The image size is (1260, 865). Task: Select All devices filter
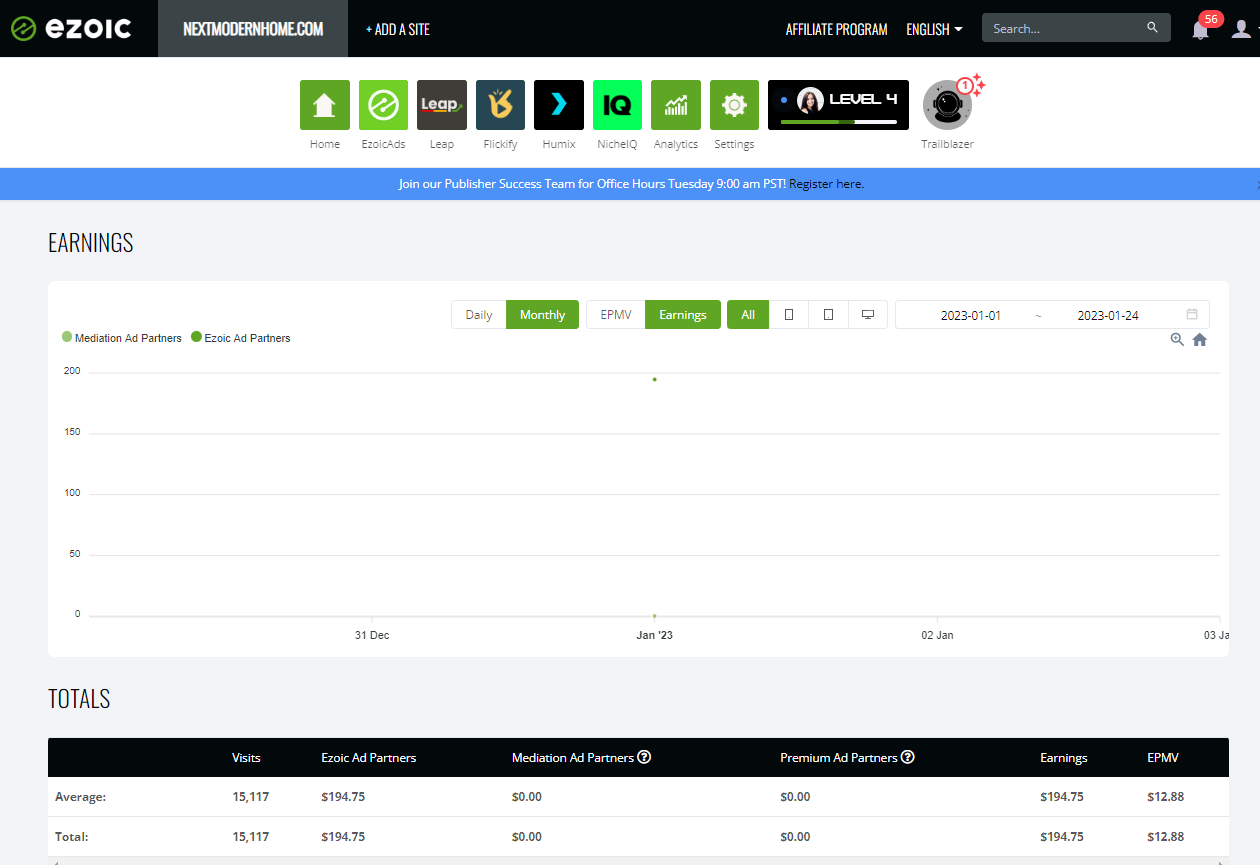[x=748, y=315]
